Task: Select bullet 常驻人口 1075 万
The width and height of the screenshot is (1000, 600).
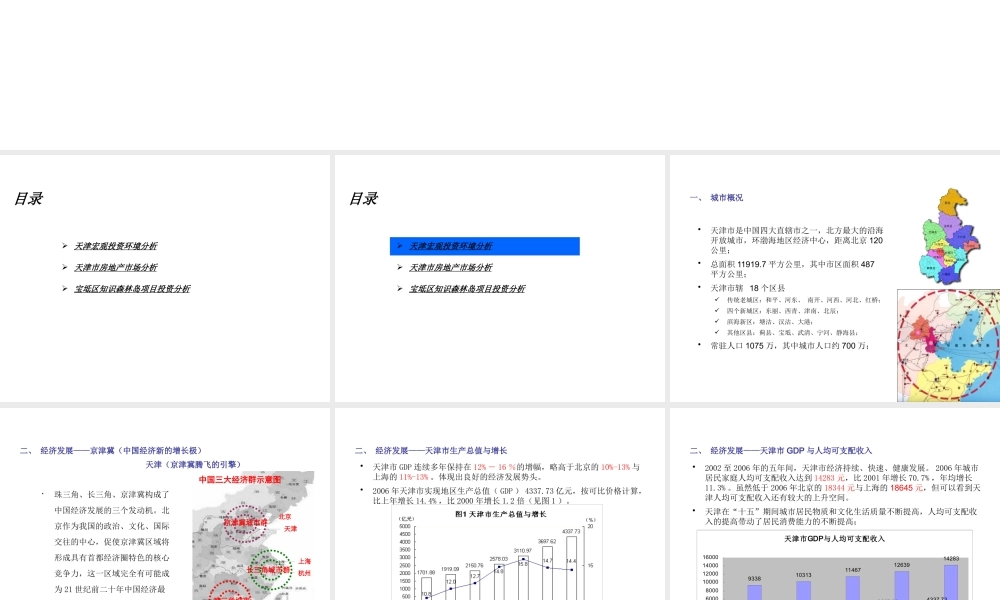Action: click(790, 346)
